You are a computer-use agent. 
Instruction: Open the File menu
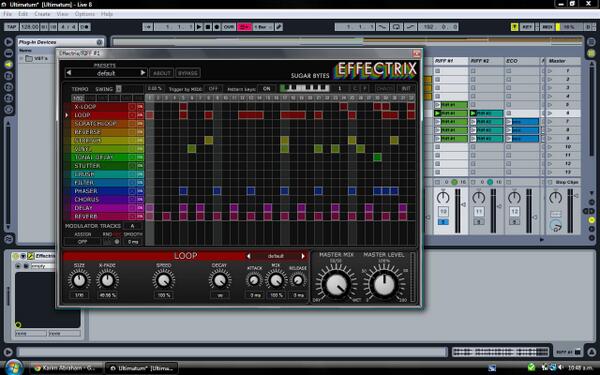coord(7,14)
